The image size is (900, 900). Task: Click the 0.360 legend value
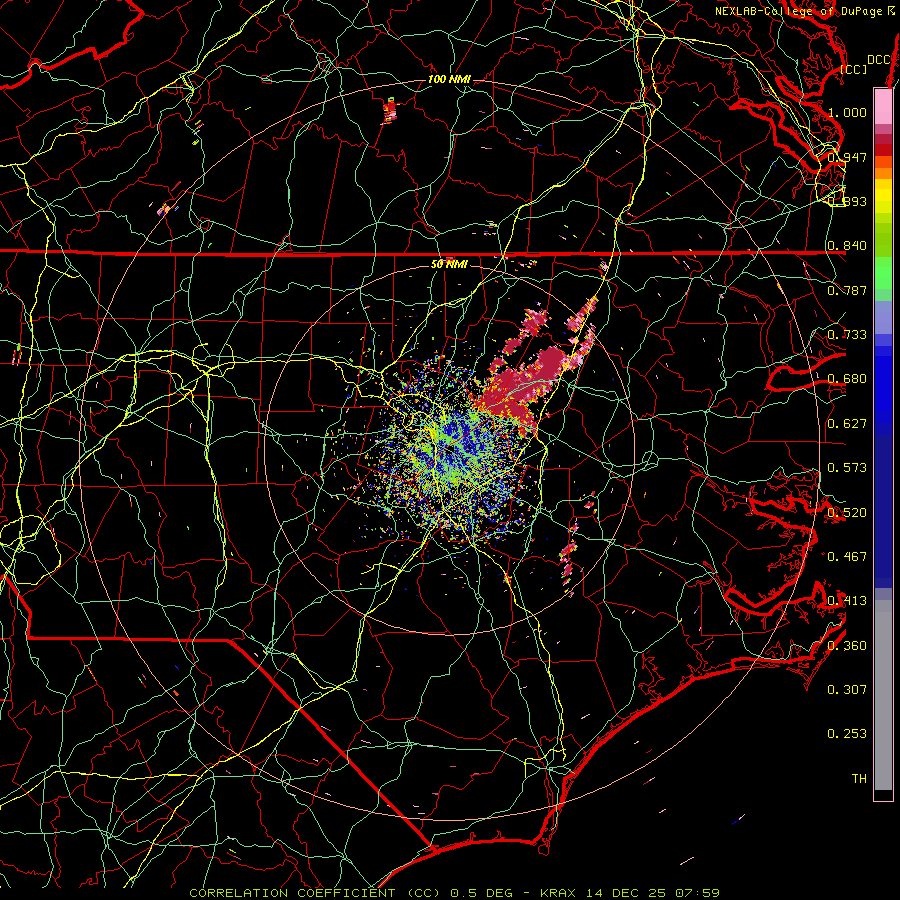pos(847,646)
